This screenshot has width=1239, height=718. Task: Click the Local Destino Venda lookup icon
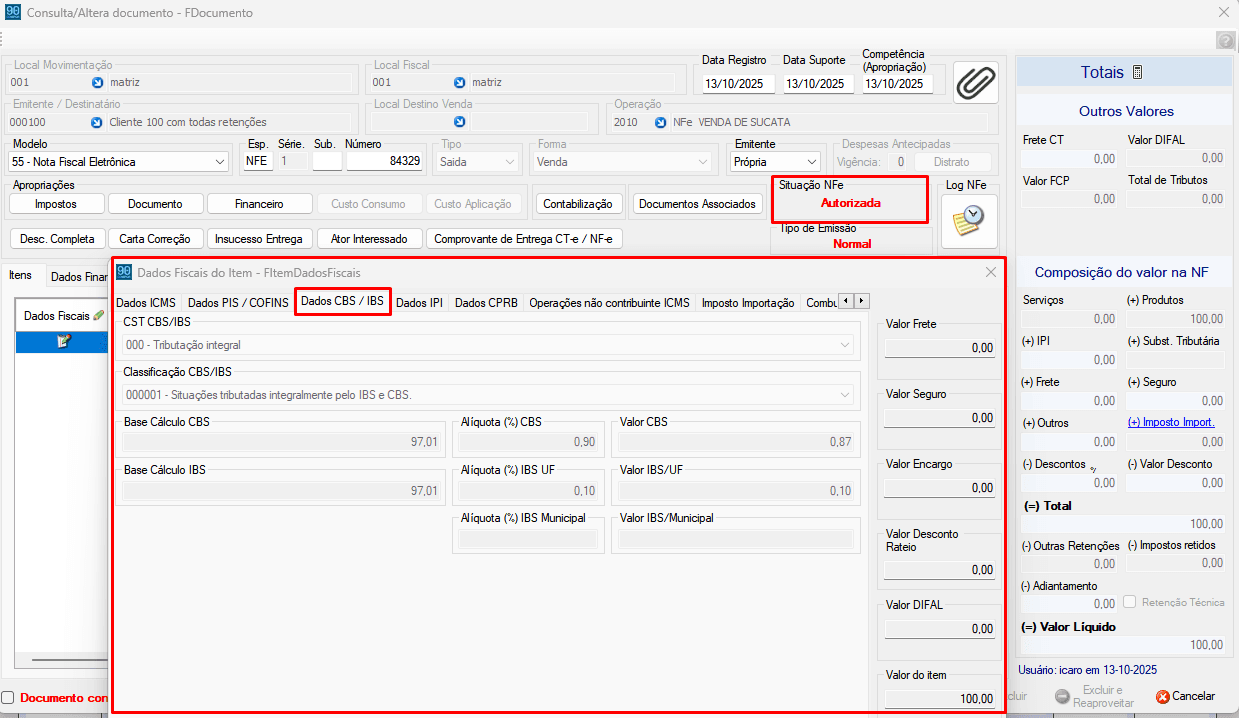(459, 122)
